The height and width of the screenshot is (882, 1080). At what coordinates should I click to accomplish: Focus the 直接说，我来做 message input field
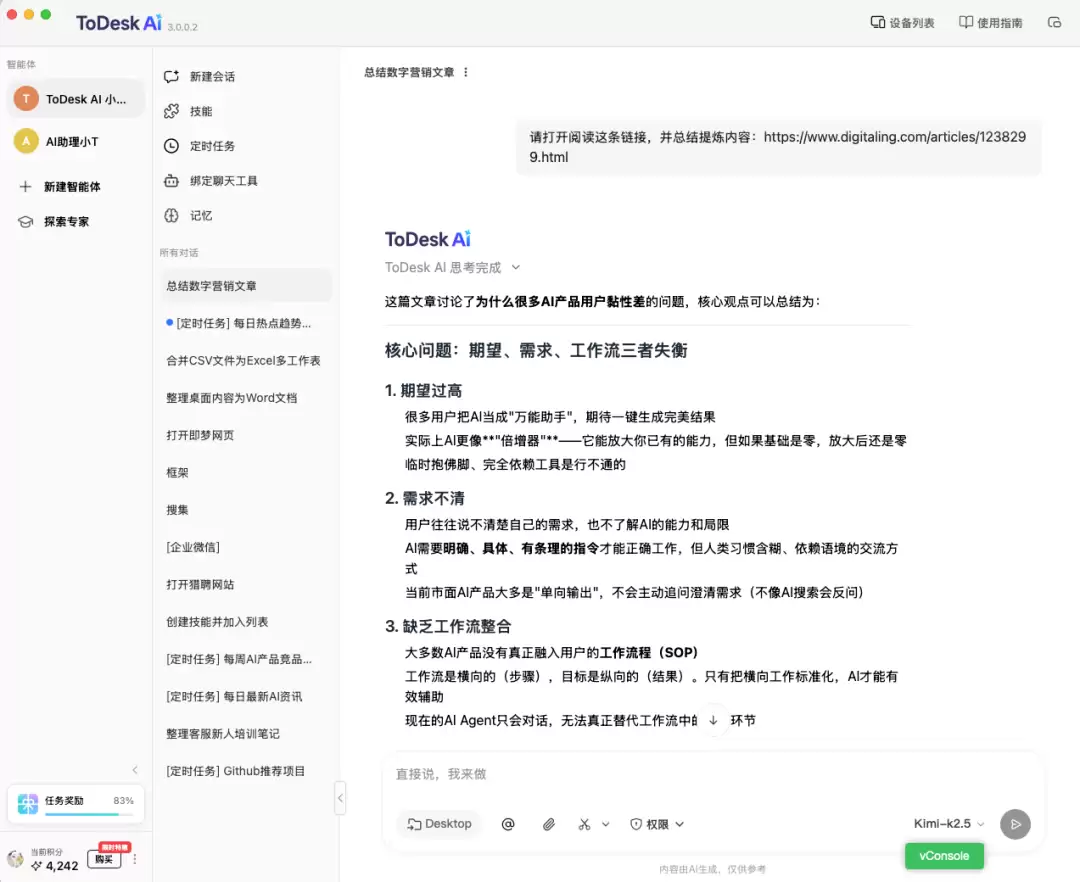(x=712, y=775)
